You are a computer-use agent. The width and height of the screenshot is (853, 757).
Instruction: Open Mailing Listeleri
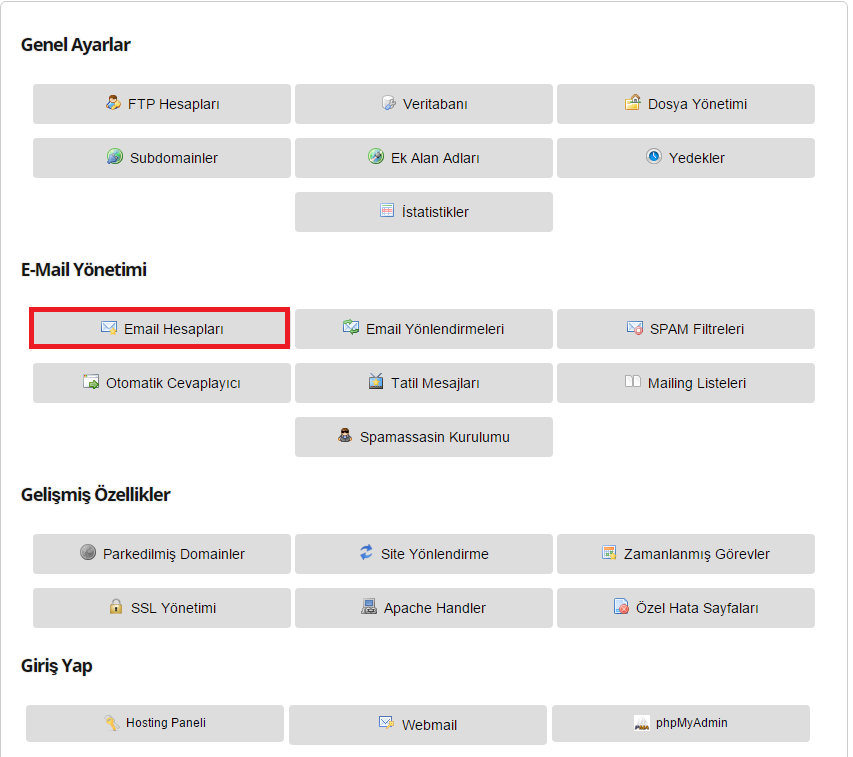point(686,383)
